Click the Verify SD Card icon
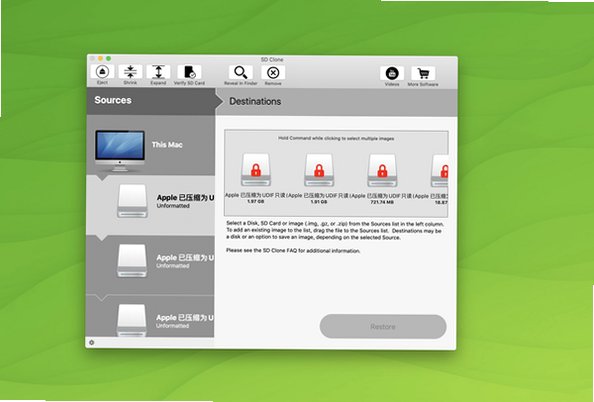The width and height of the screenshot is (594, 402). coord(189,72)
